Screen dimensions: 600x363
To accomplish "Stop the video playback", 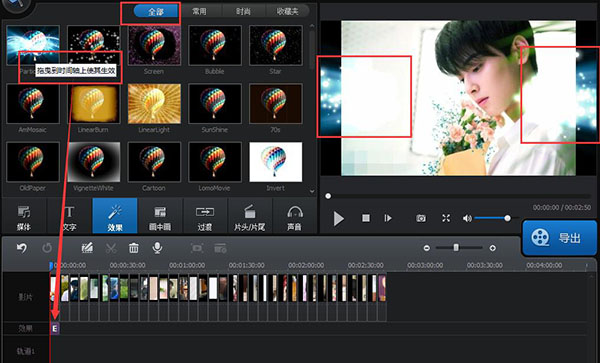I will coord(366,218).
